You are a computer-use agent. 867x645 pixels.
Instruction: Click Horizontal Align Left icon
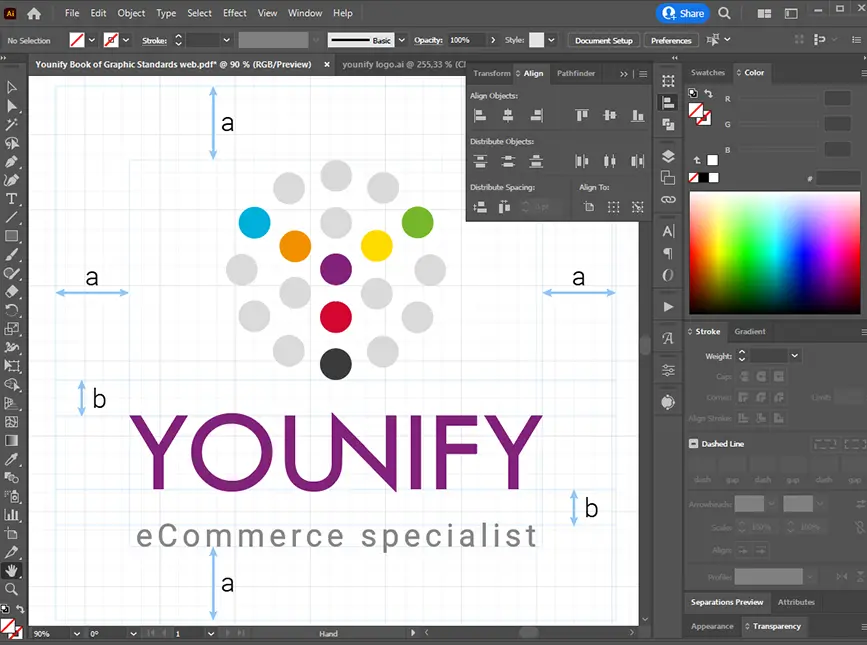[x=480, y=115]
